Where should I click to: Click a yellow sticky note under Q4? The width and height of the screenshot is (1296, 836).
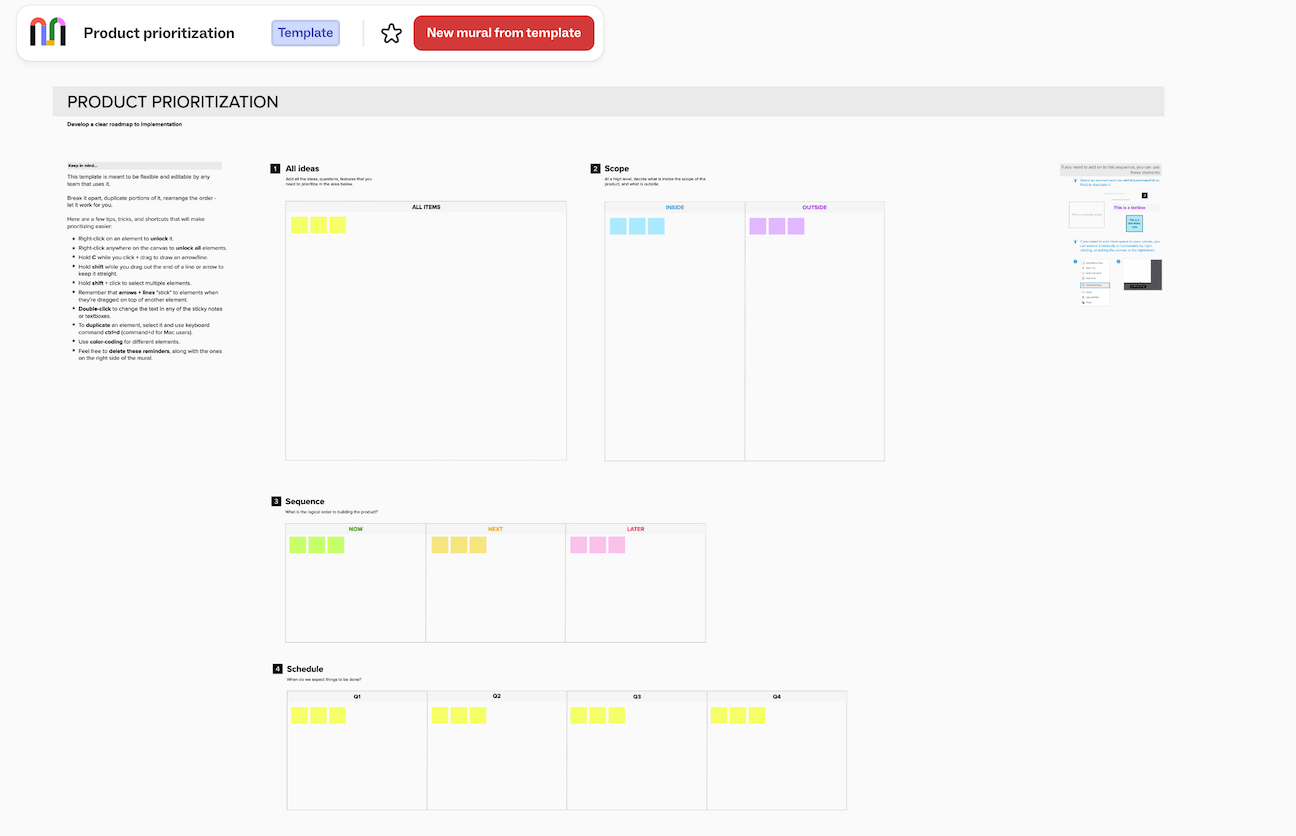click(x=719, y=715)
